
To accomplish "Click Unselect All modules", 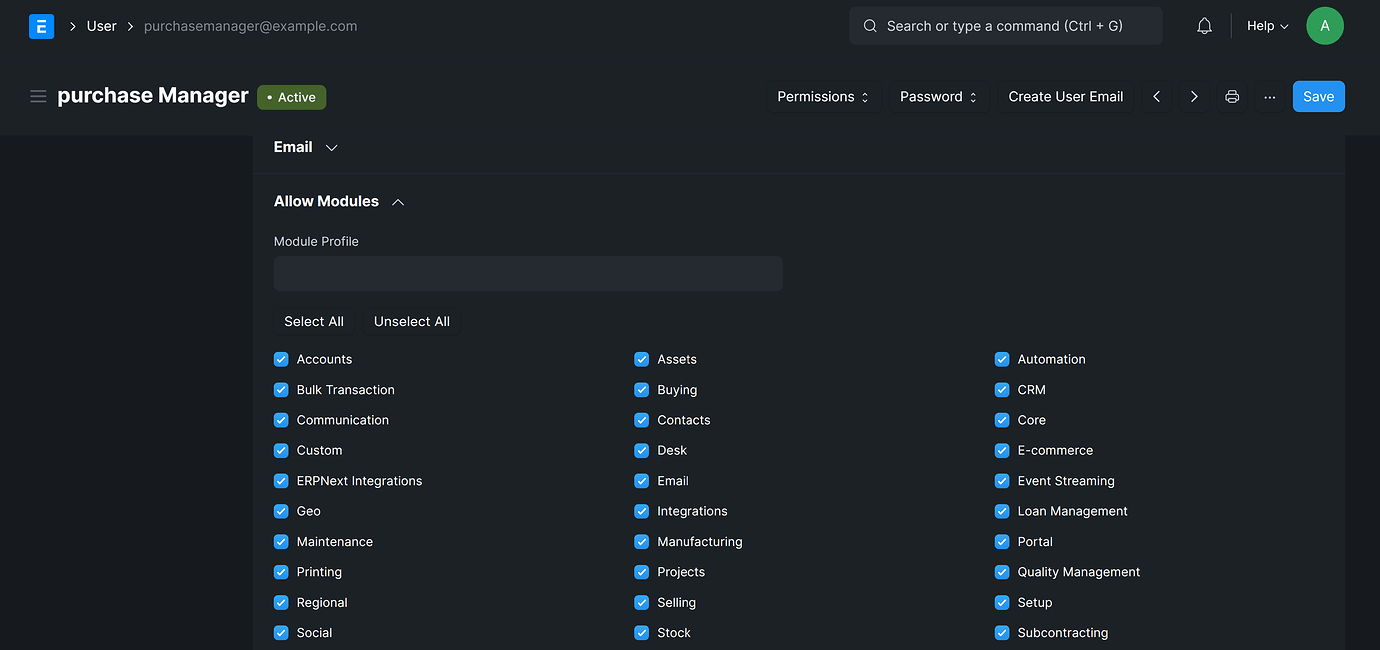I will point(411,321).
